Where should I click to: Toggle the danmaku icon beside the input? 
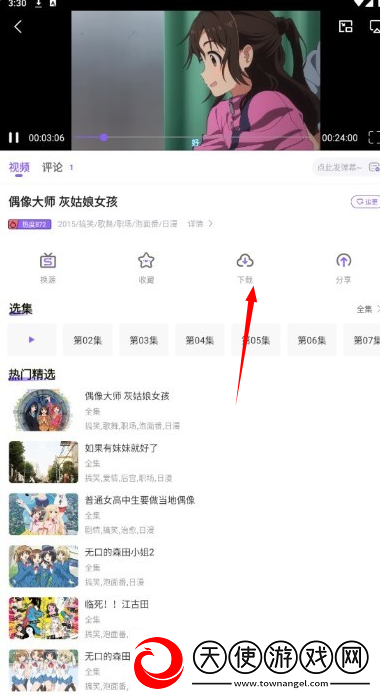[x=374, y=168]
